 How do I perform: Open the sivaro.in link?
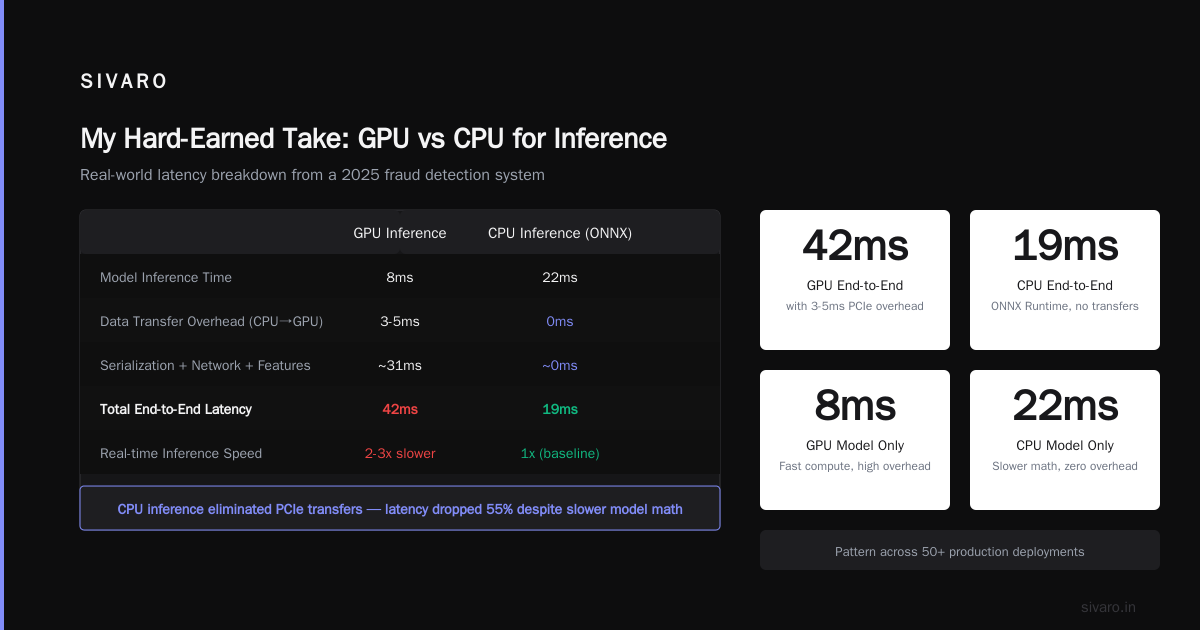1108,607
